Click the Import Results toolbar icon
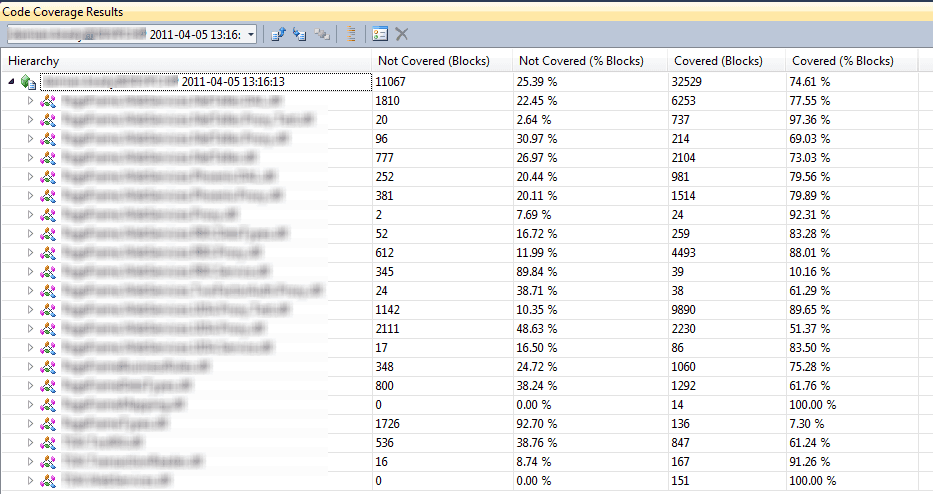Image resolution: width=933 pixels, height=494 pixels. click(299, 34)
